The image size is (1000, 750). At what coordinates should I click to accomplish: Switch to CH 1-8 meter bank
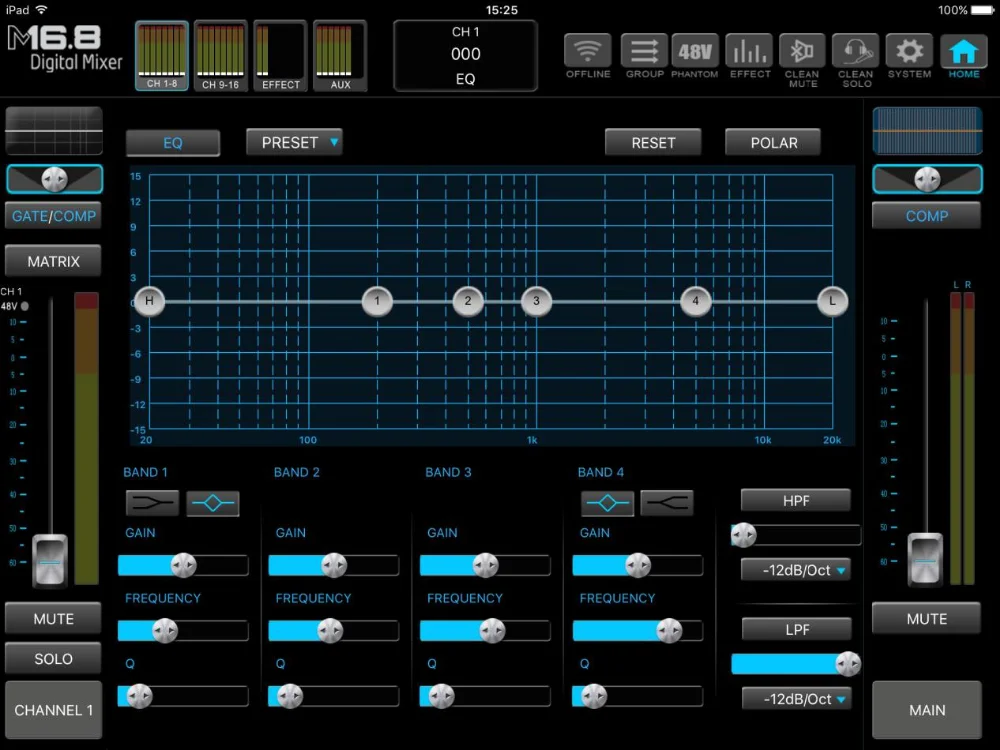click(162, 56)
